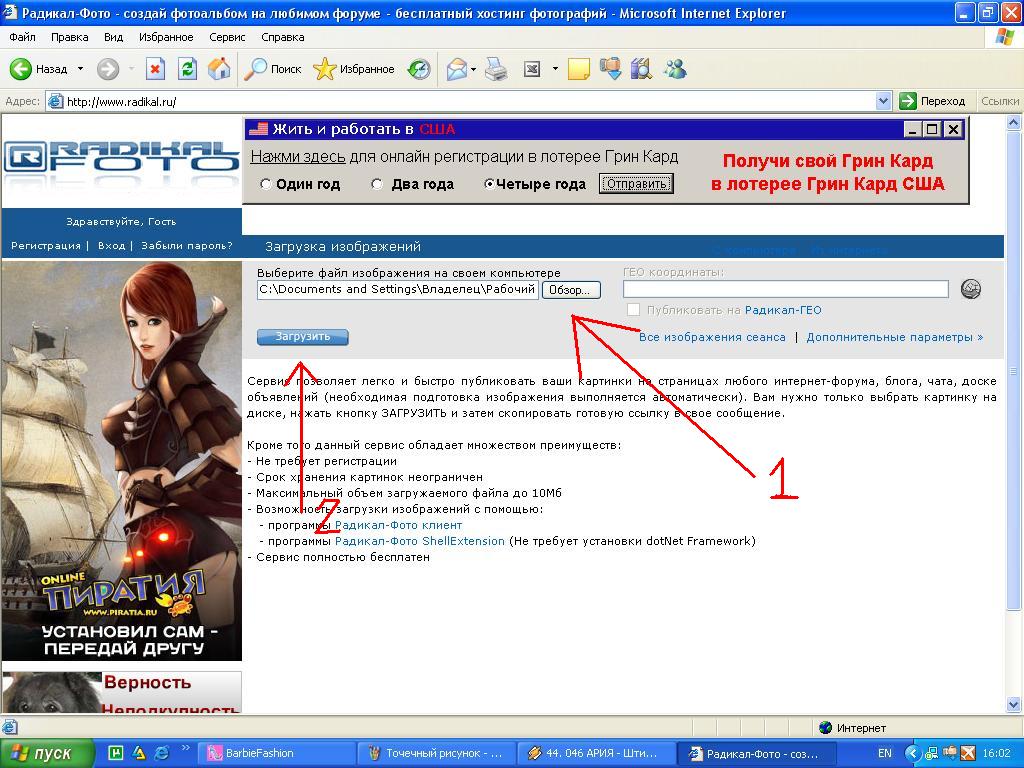Open the Радикал-Фото ShellExtension link
Viewport: 1024px width, 768px height.
point(420,541)
